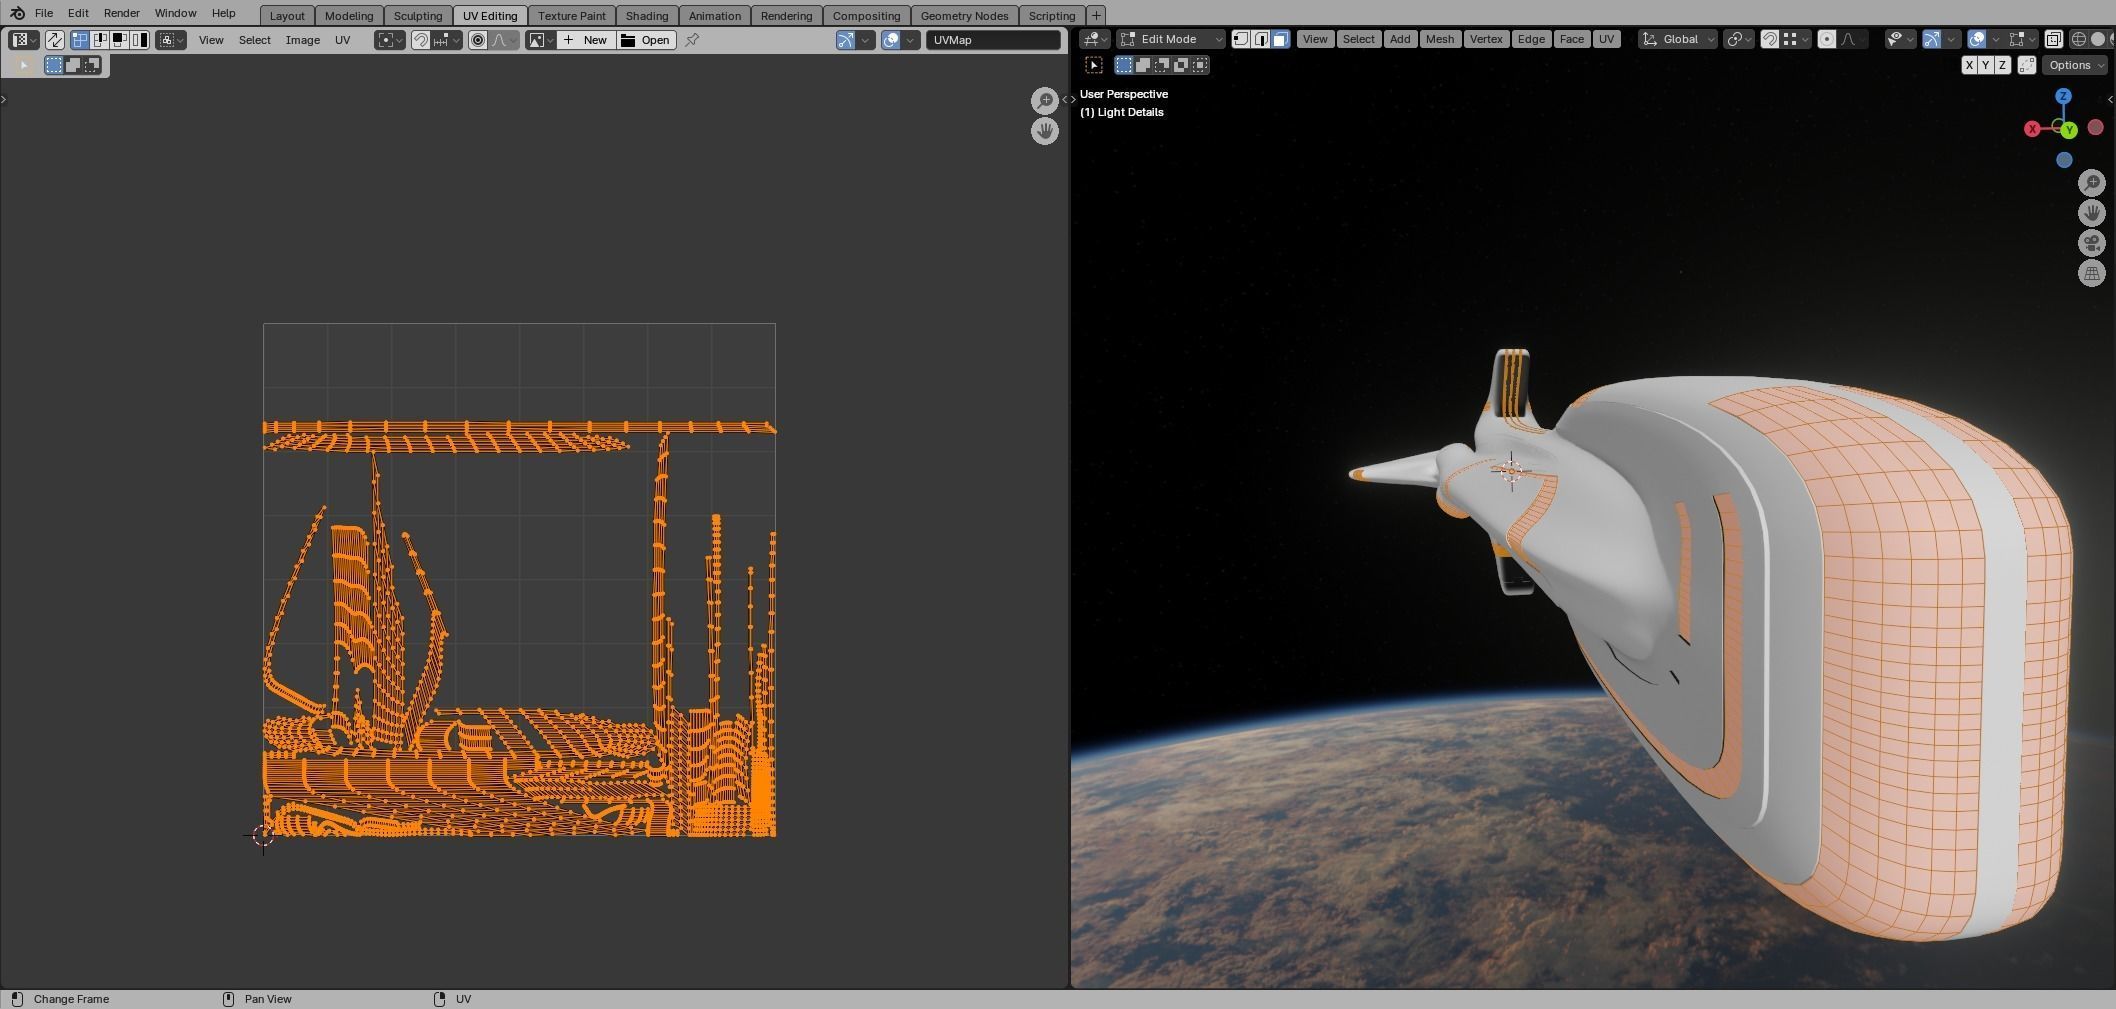This screenshot has height=1009, width=2116.
Task: Add new workspace with plus tab
Action: coord(1096,15)
